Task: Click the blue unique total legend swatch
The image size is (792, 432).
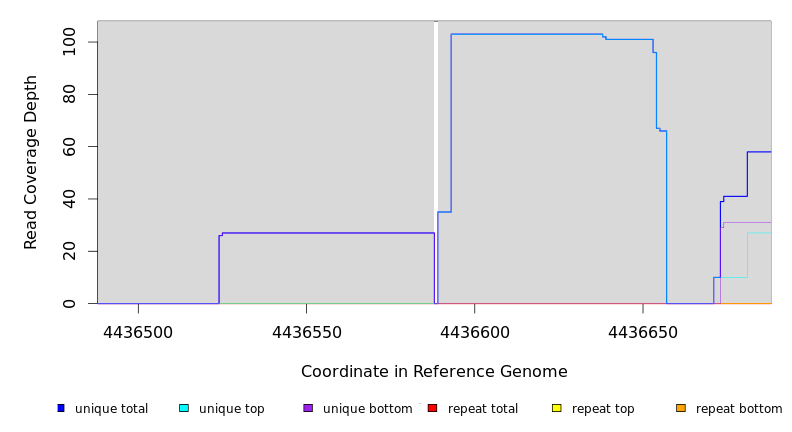Action: tap(61, 408)
